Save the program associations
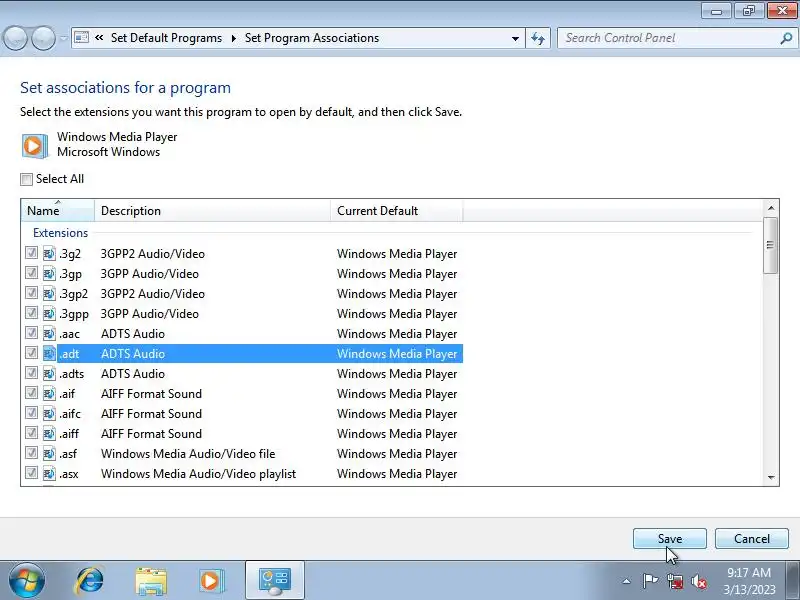The width and height of the screenshot is (800, 600). tap(669, 538)
